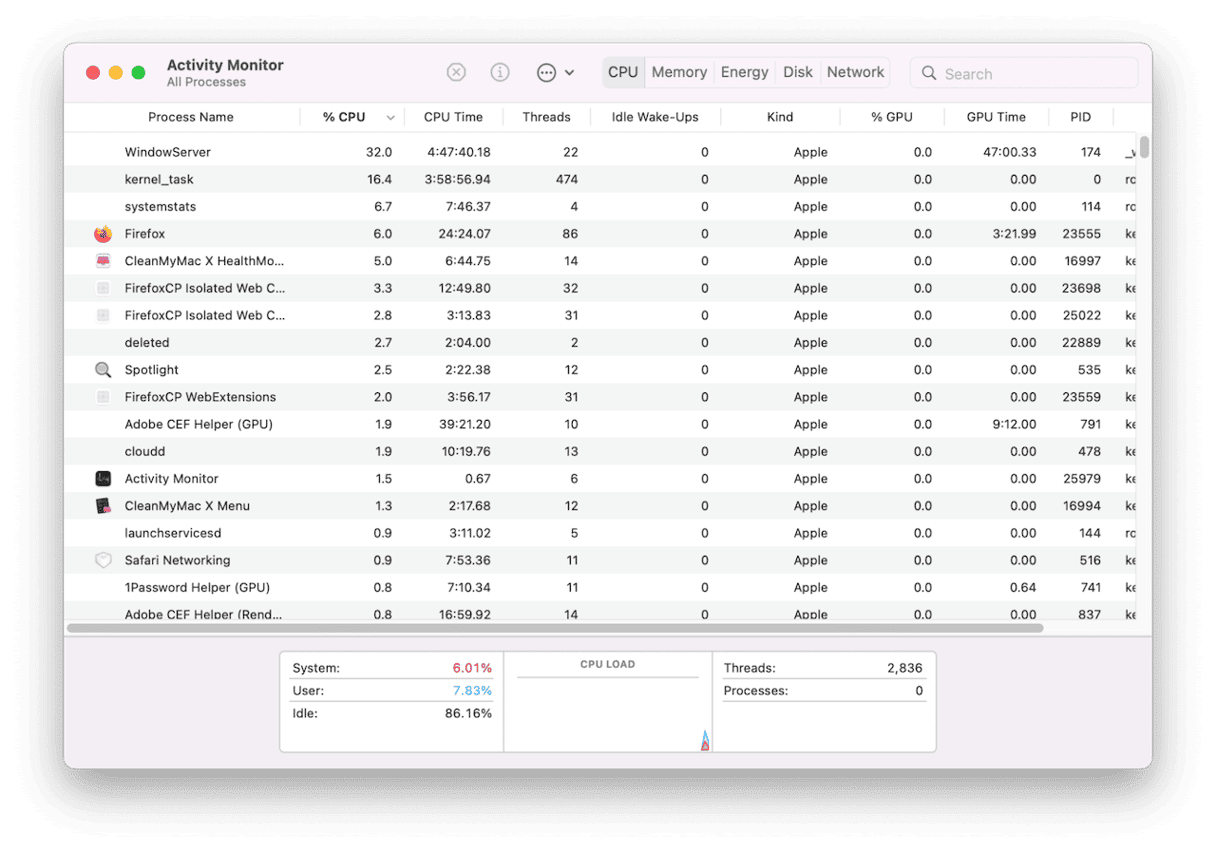Screen dimensions: 1216x853
Task: Sort by Process Name column header
Action: (x=191, y=117)
